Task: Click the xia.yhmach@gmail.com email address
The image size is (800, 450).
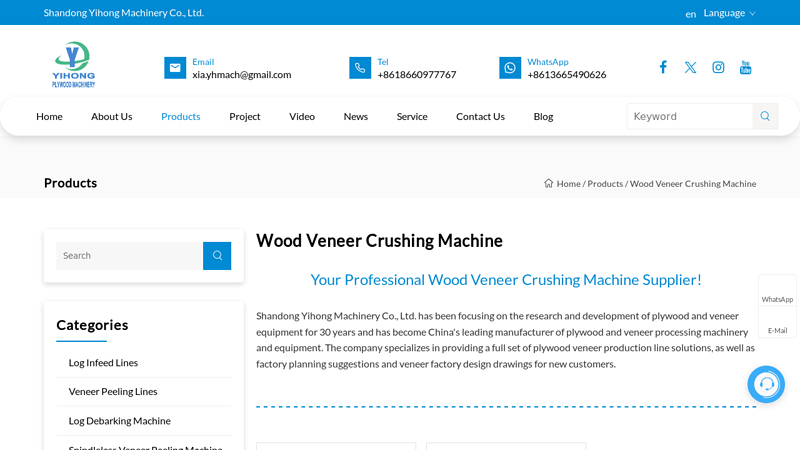Action: pos(242,74)
